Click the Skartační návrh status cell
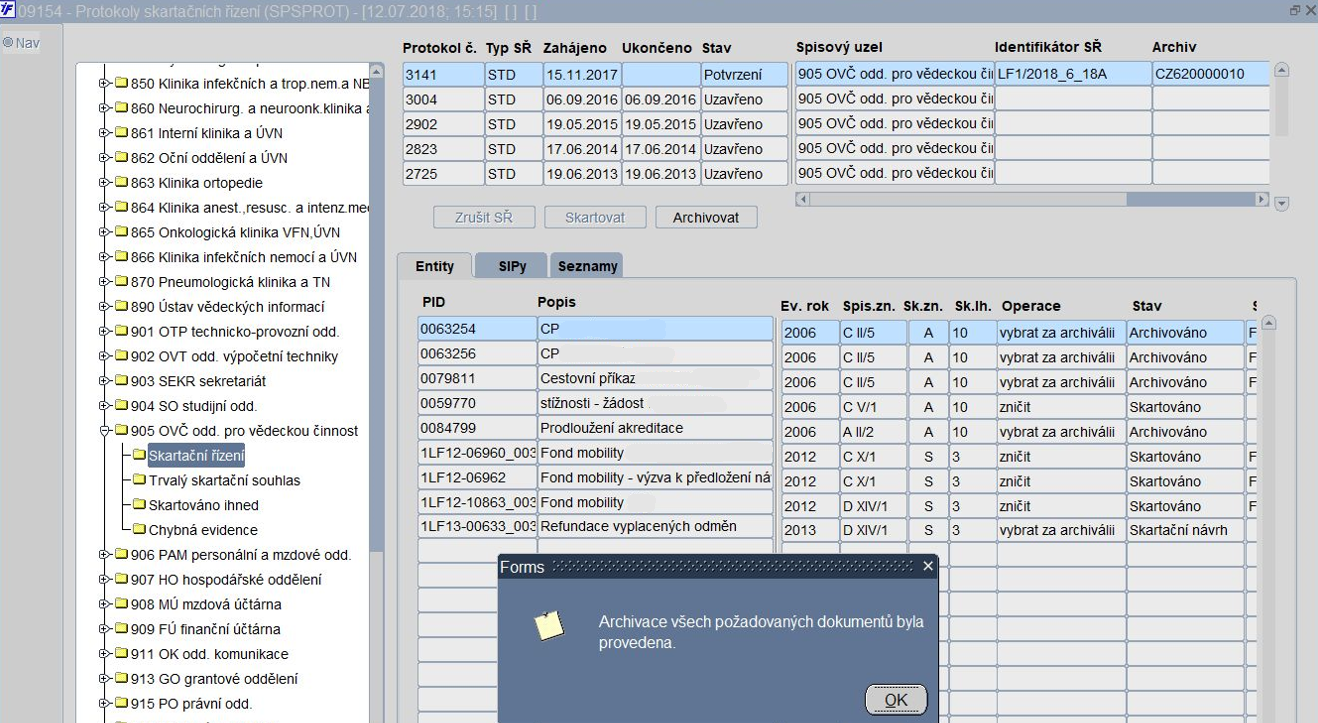Screen dimensions: 1318x723 tap(1186, 530)
